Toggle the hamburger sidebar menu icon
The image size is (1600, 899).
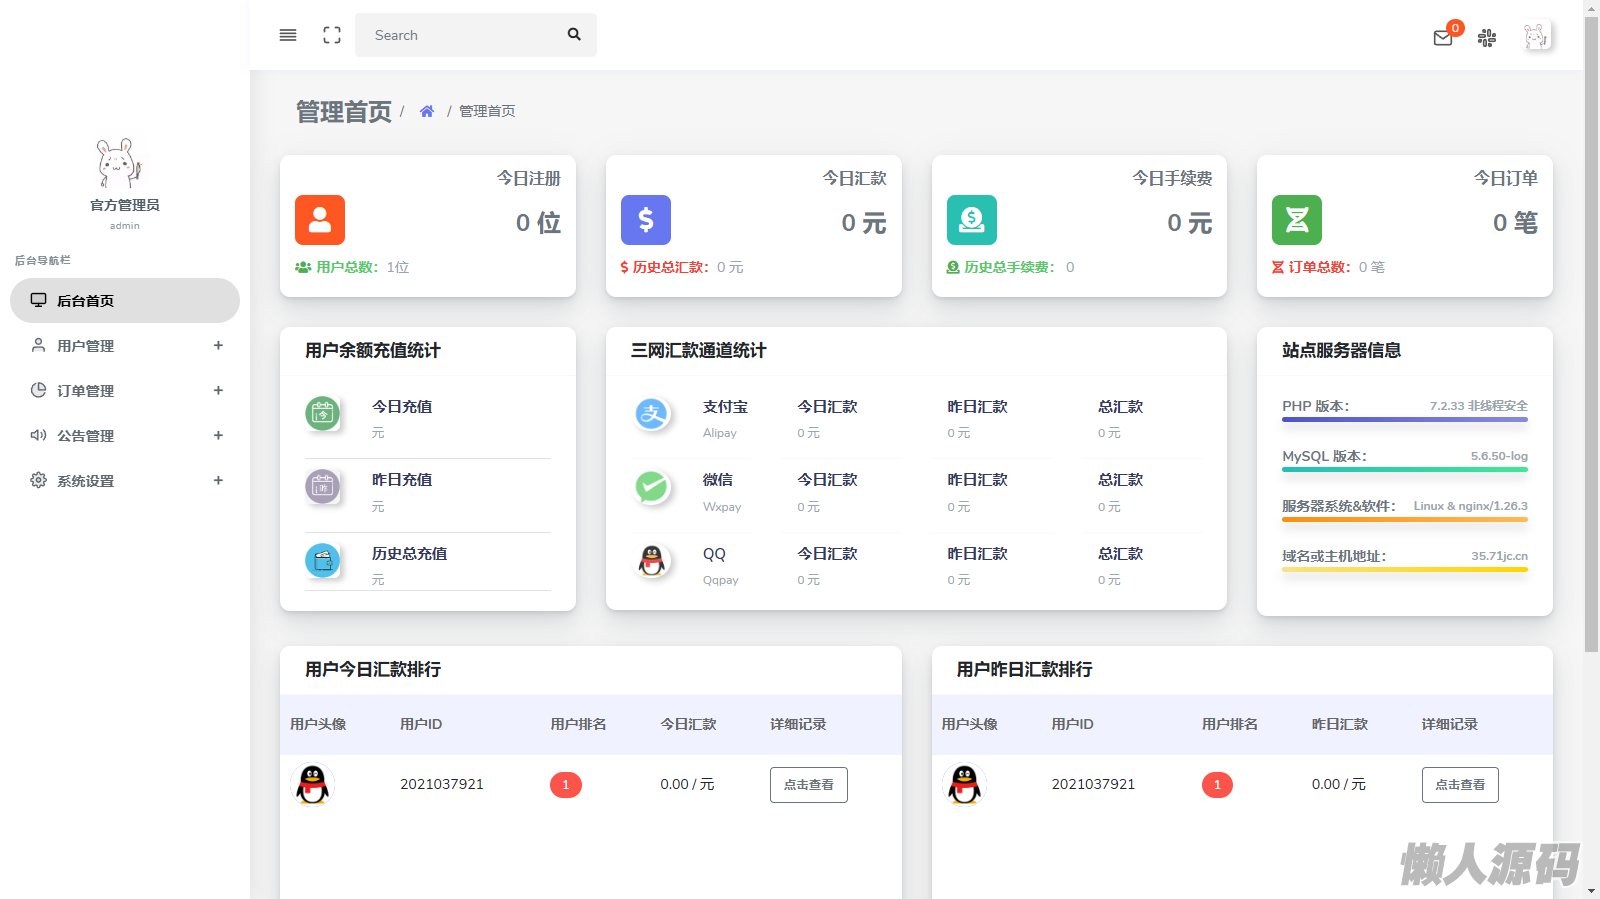pyautogui.click(x=288, y=35)
